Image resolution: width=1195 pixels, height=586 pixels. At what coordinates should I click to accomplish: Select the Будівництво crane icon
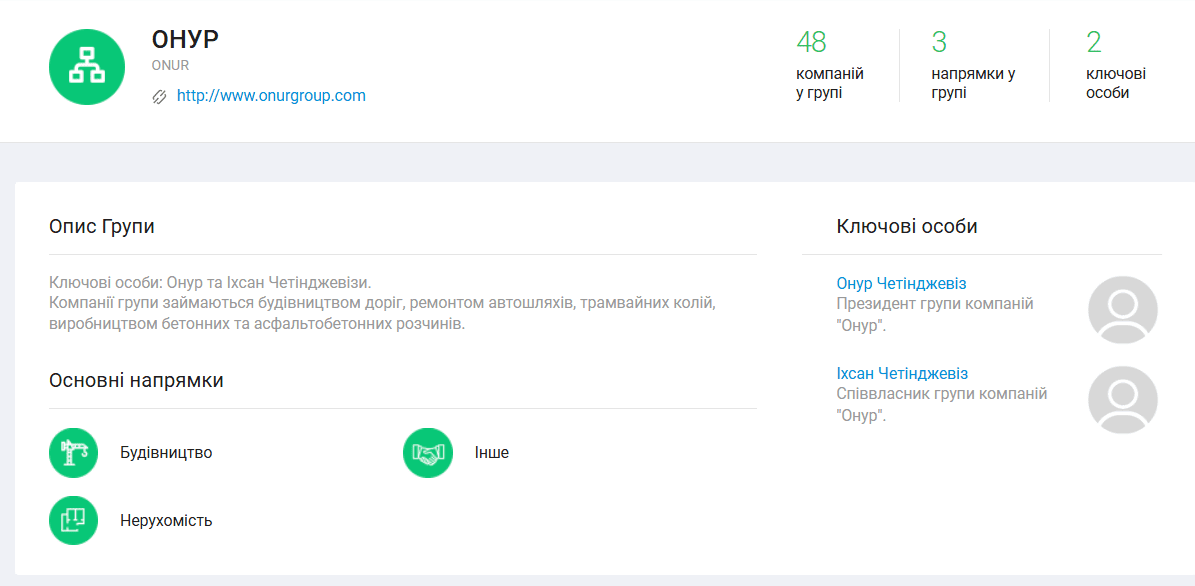pos(73,453)
